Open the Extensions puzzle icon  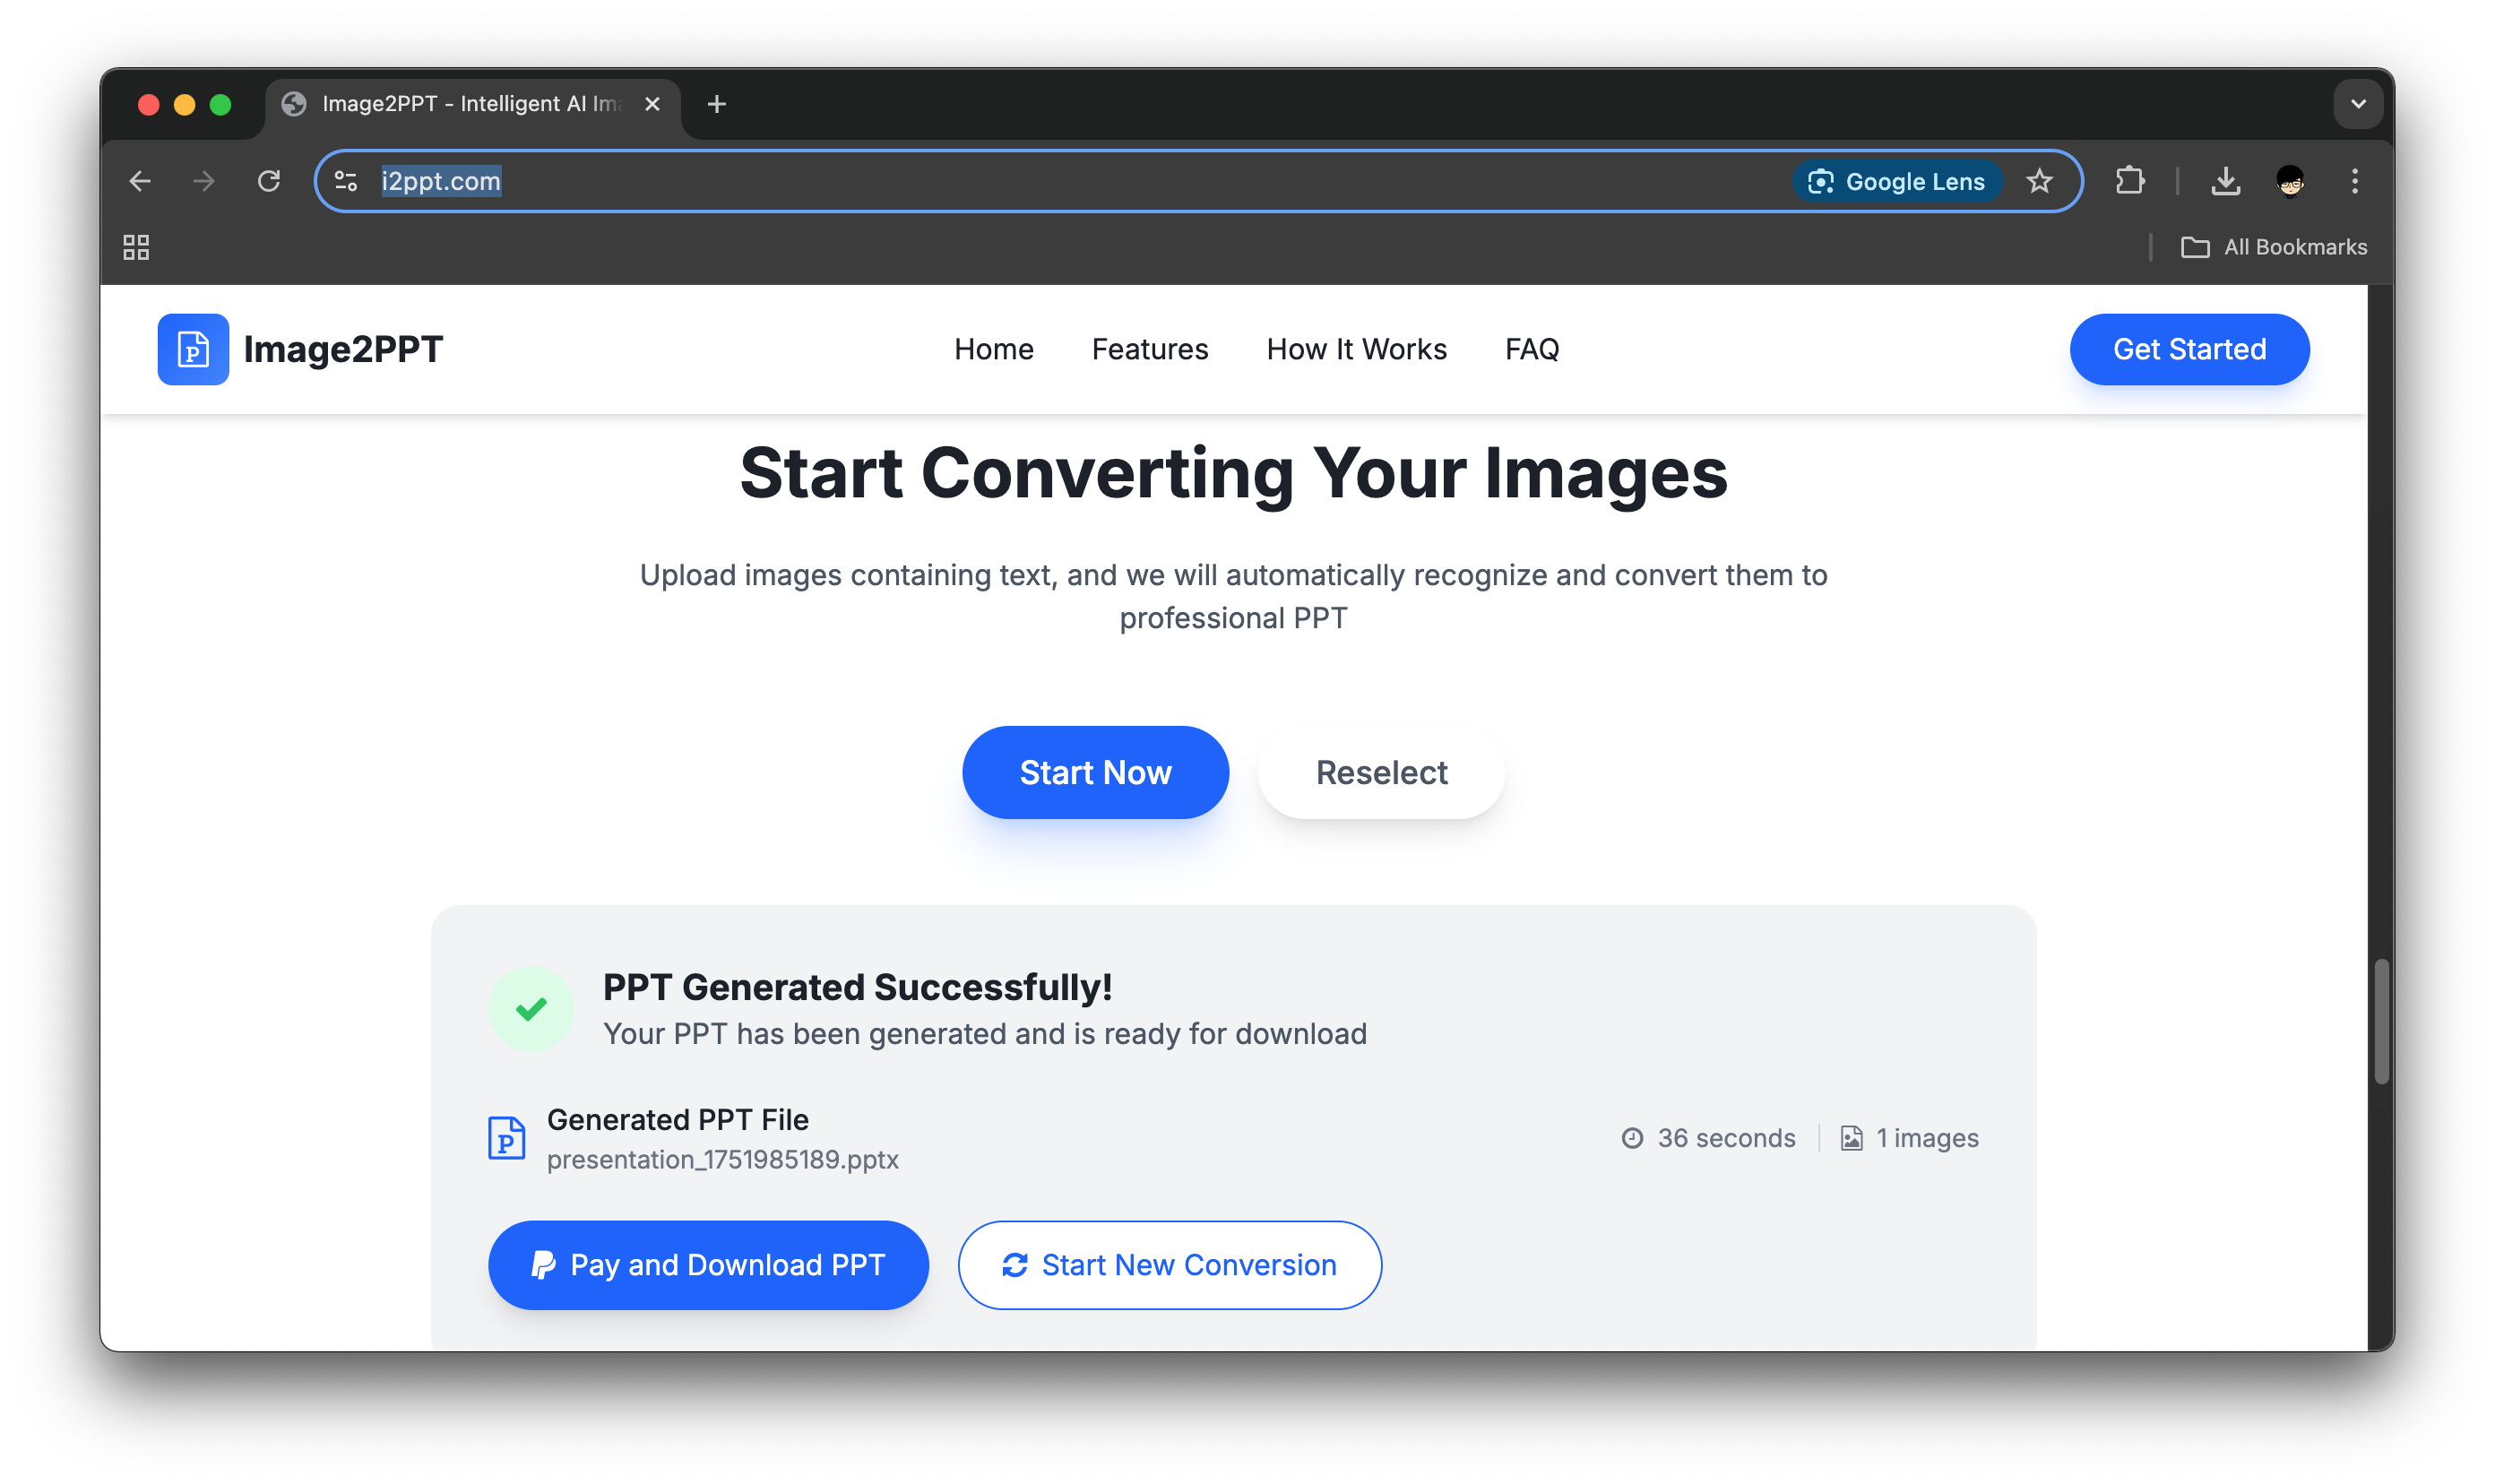[x=2129, y=181]
